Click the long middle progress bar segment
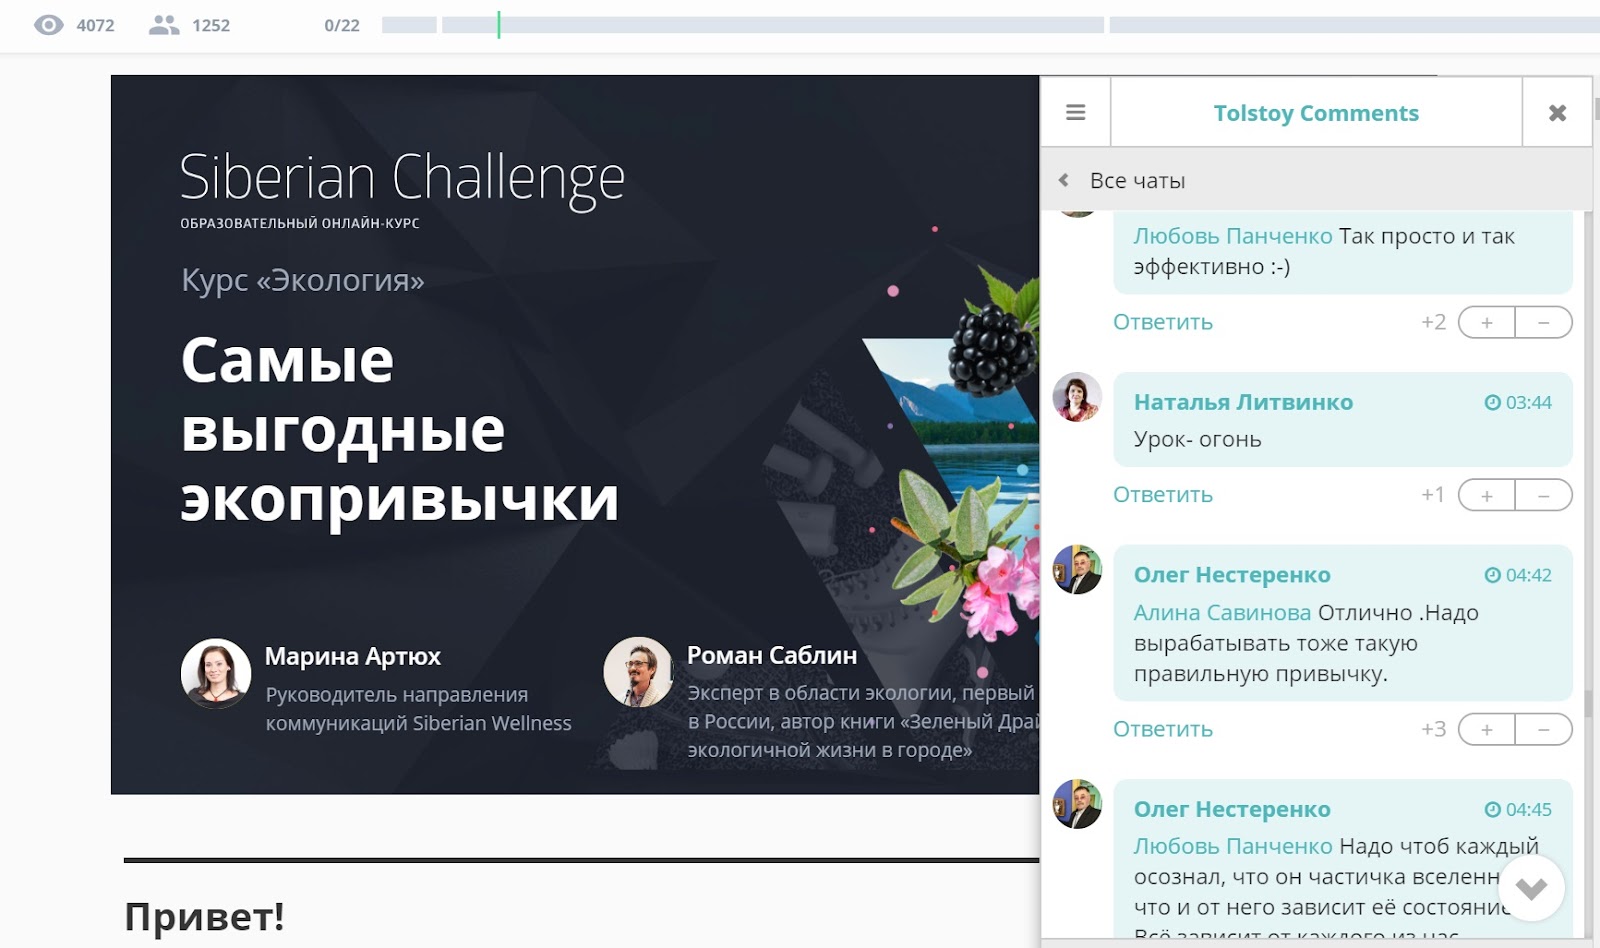Image resolution: width=1600 pixels, height=948 pixels. coord(773,25)
